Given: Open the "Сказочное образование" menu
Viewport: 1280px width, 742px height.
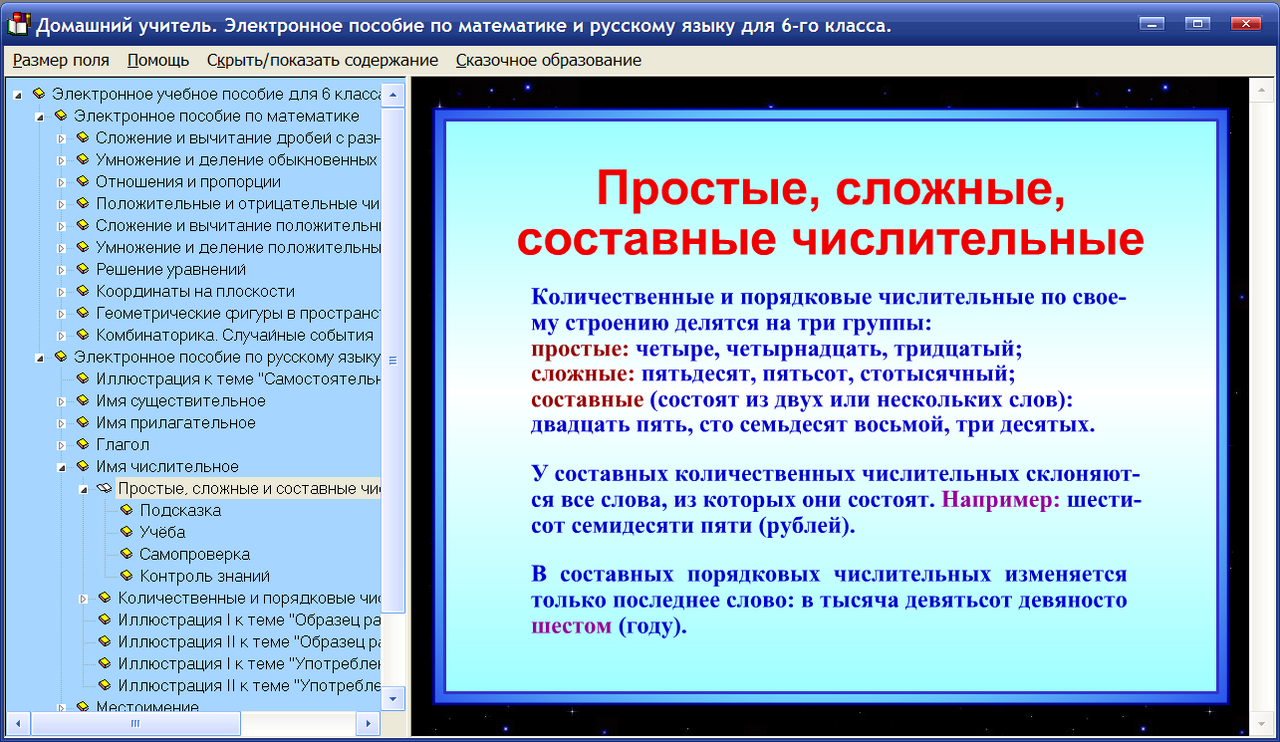Looking at the screenshot, I should click(x=548, y=60).
